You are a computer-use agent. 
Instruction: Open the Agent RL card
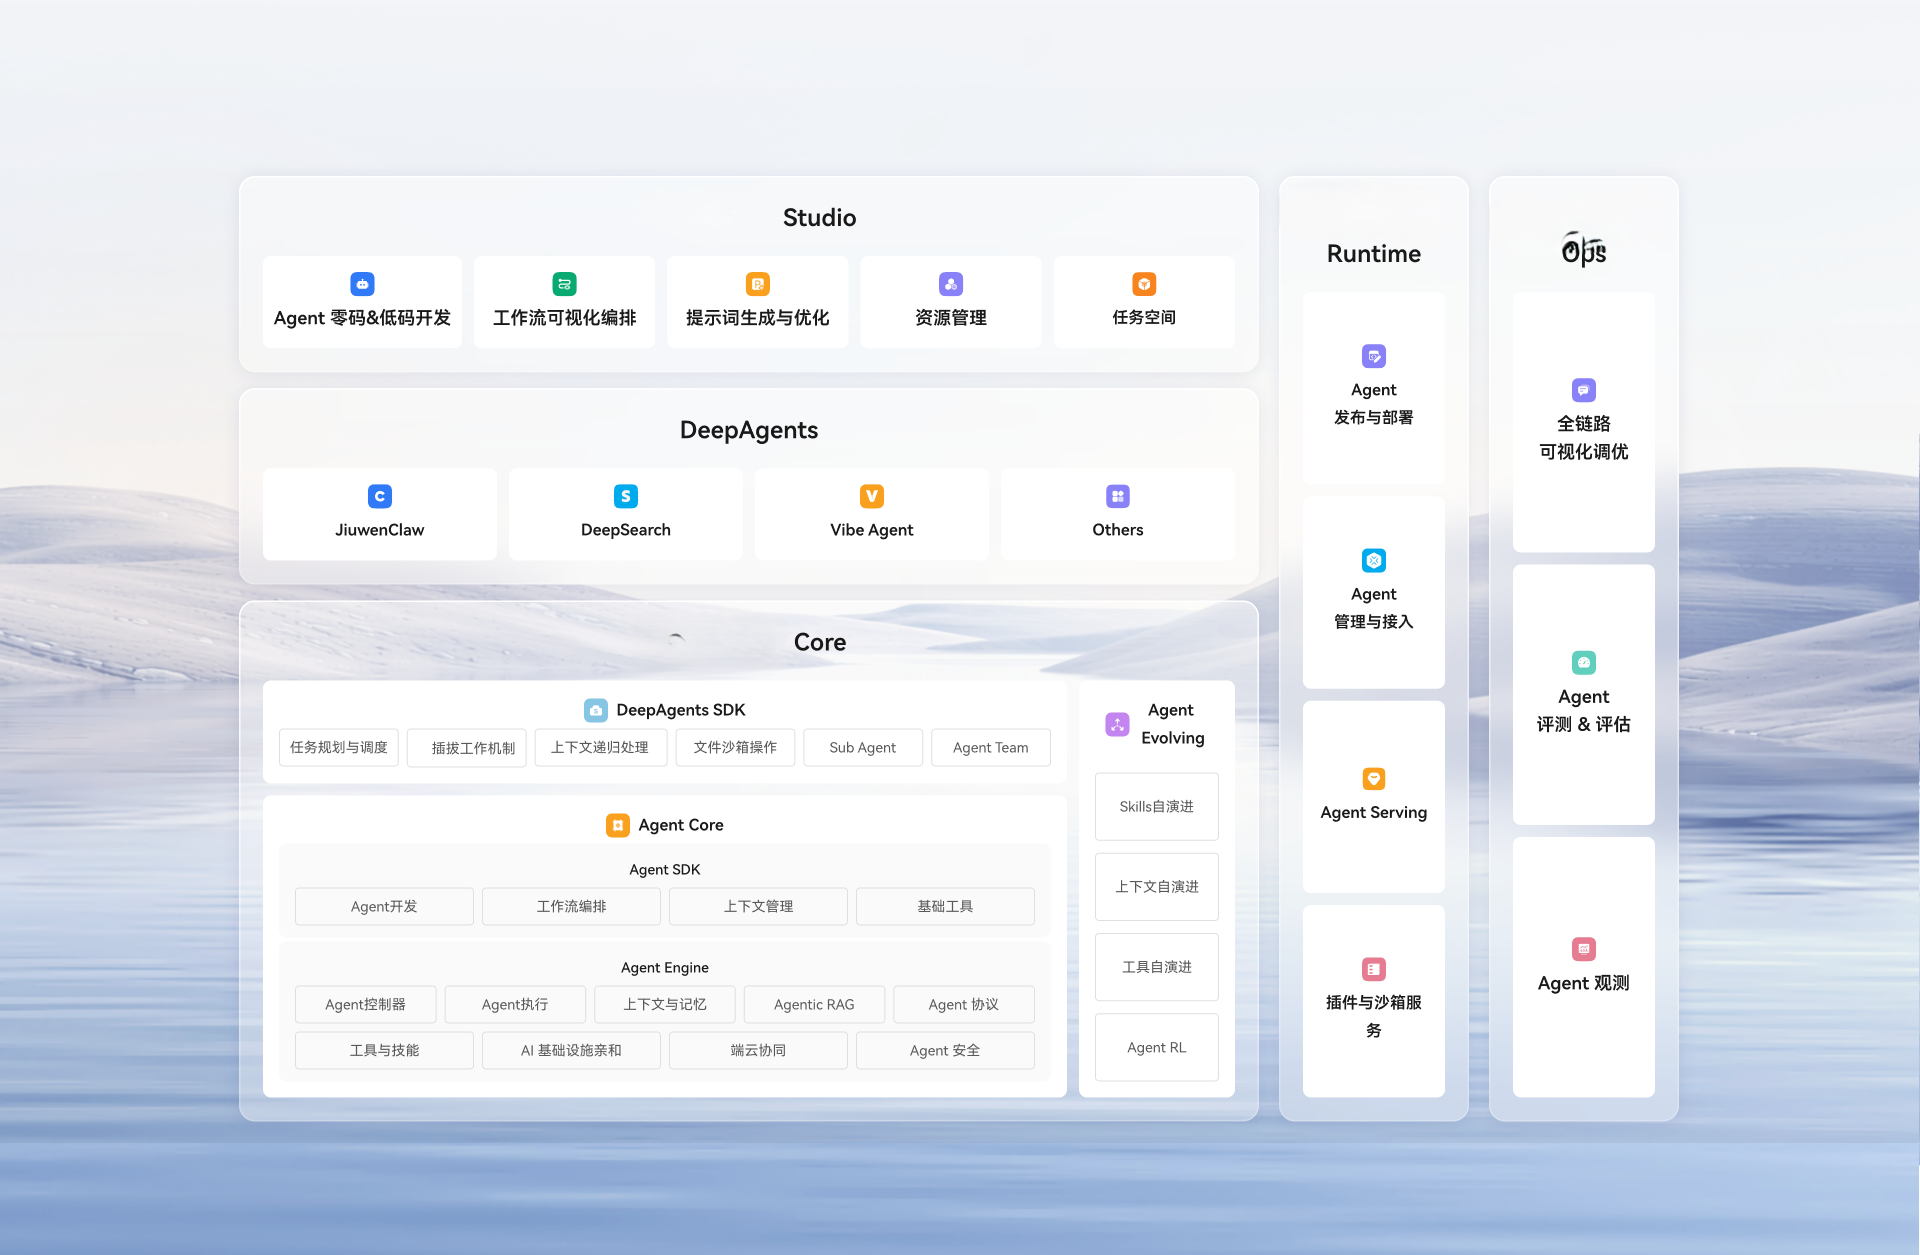pos(1157,1047)
